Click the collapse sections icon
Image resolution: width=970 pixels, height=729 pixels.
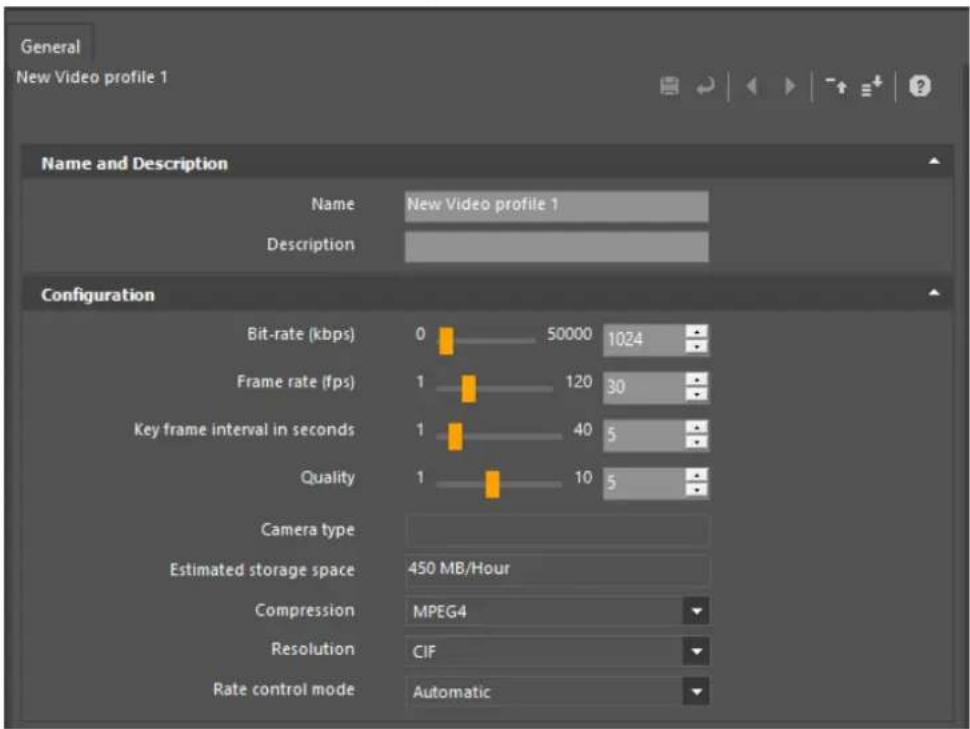836,86
